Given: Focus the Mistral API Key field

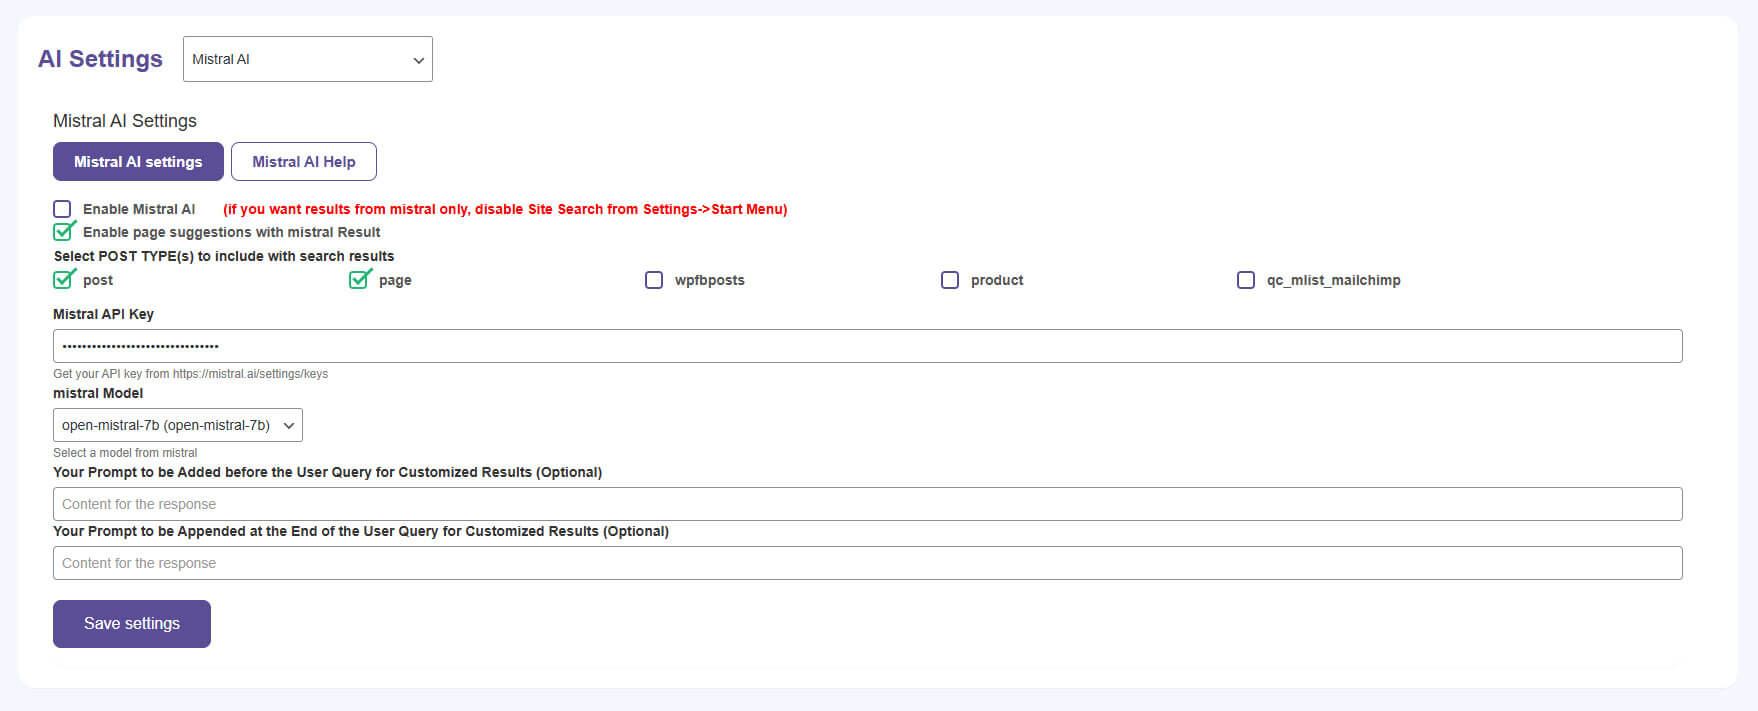Looking at the screenshot, I should pyautogui.click(x=868, y=346).
